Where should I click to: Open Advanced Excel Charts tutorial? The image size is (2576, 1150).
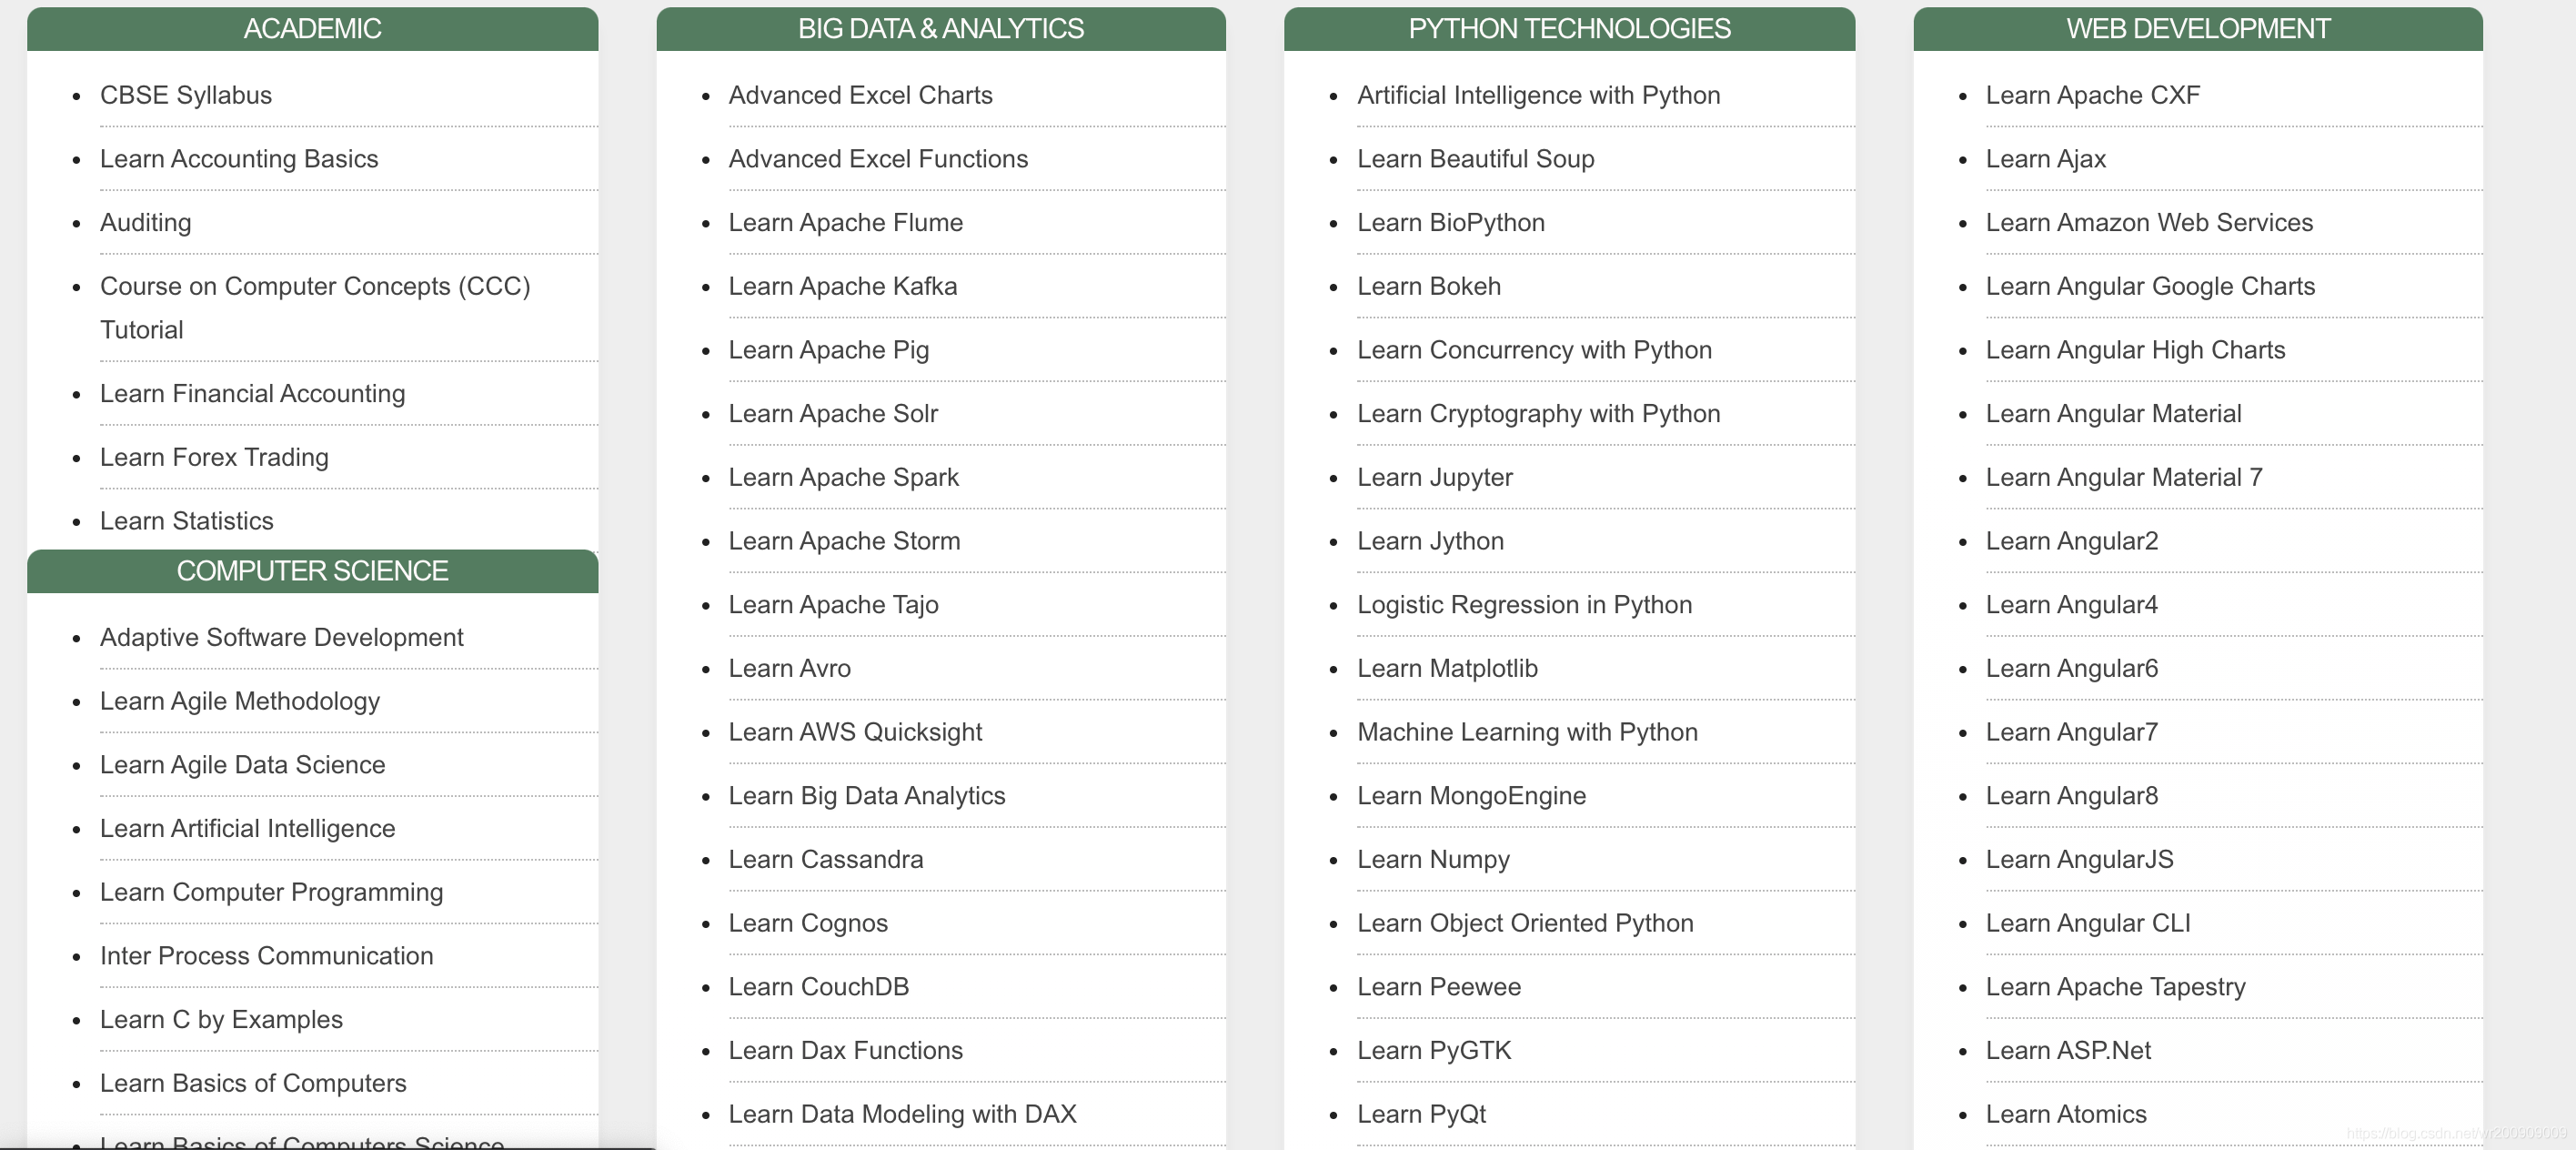pos(860,95)
